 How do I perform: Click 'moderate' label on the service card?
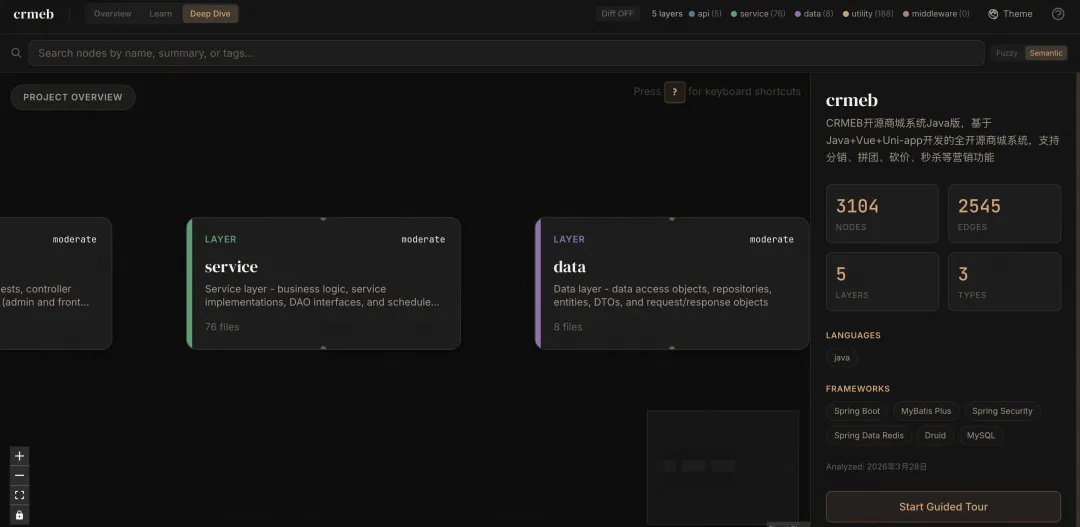pos(423,239)
